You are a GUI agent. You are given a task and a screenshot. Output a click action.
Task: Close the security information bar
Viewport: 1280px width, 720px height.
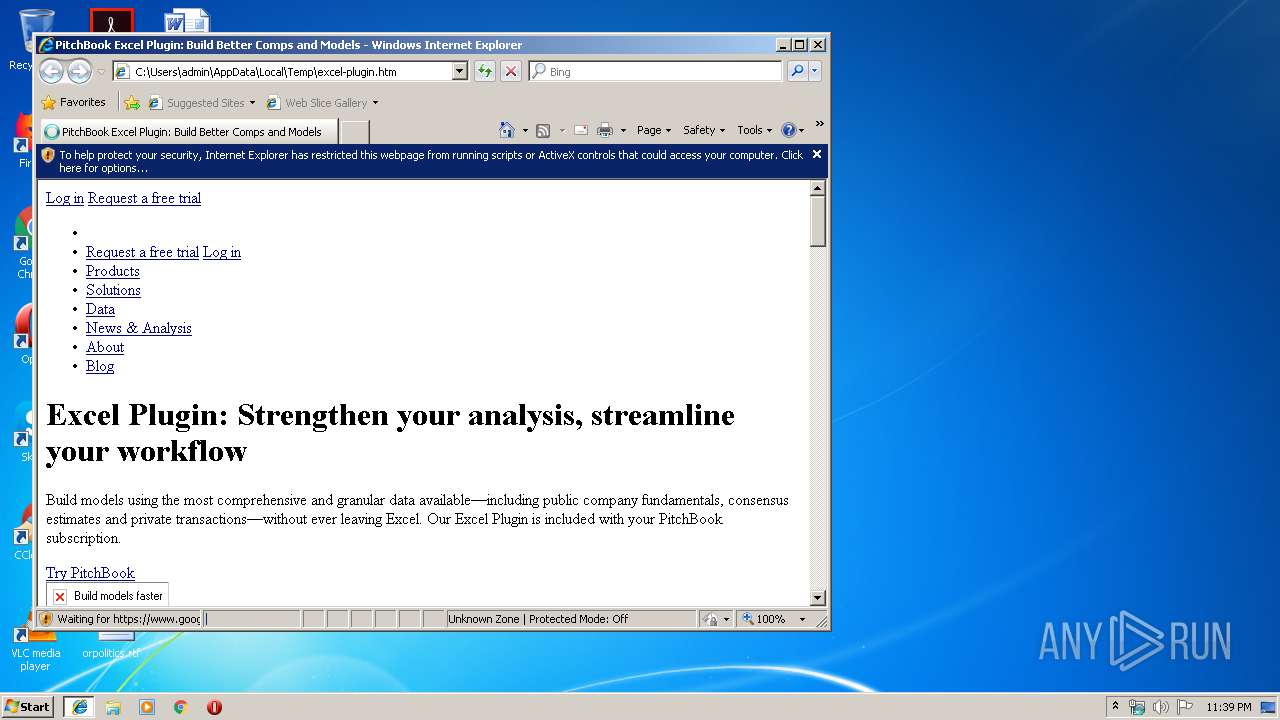coord(817,154)
